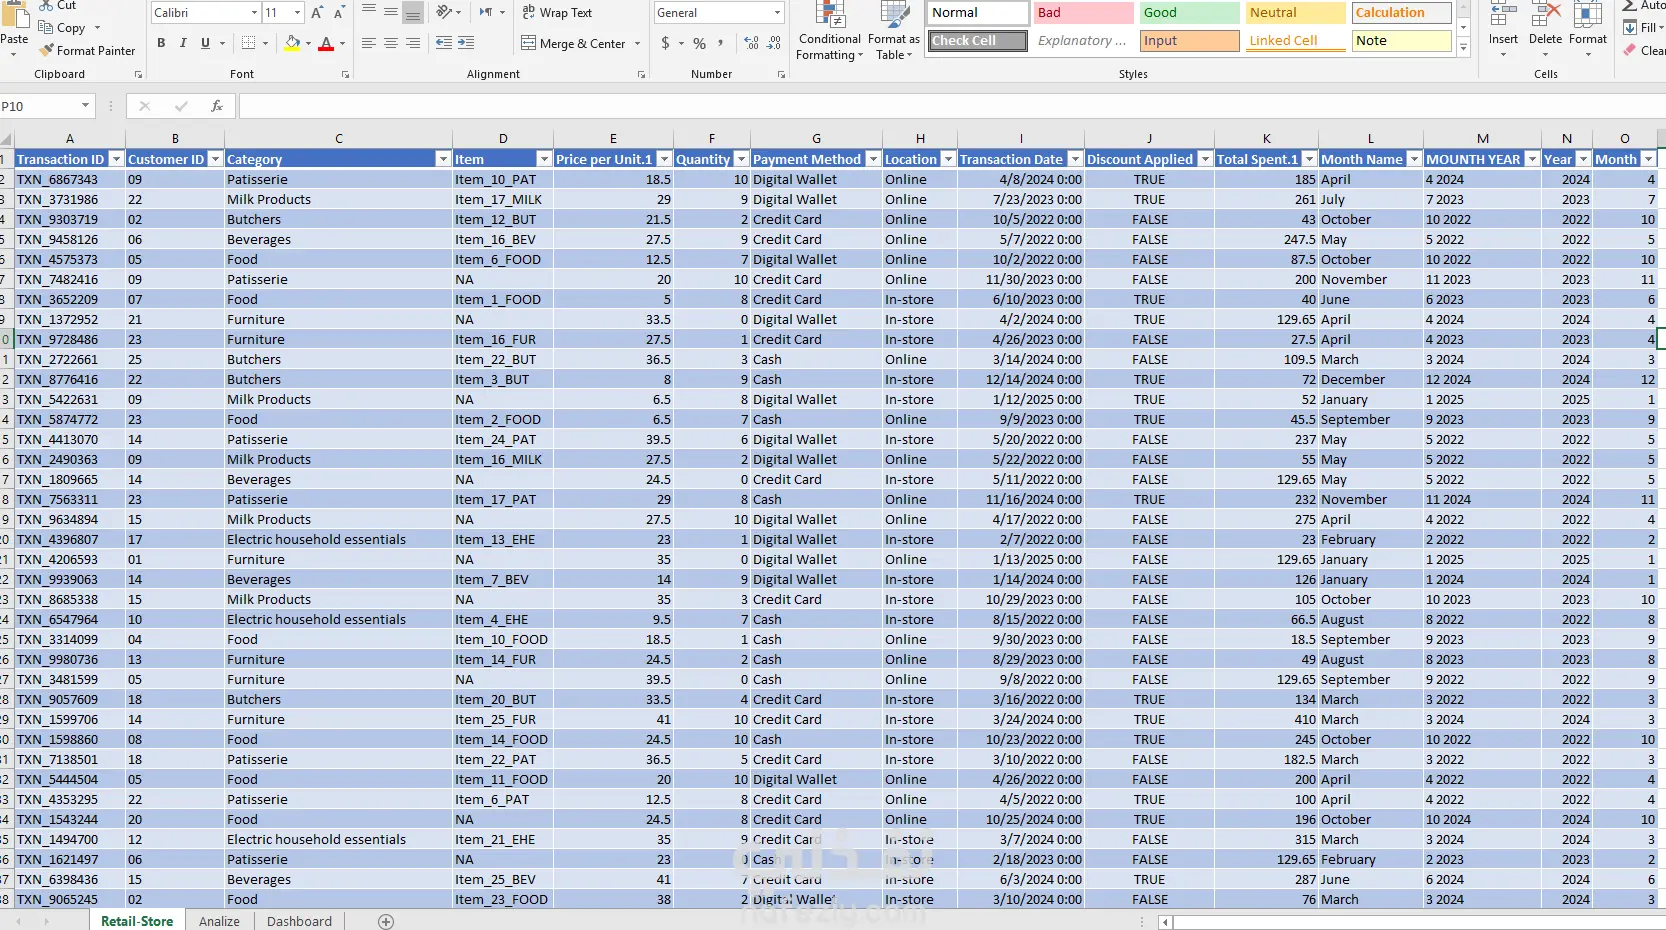Increase font size with large A icon
1666x930 pixels.
317,13
